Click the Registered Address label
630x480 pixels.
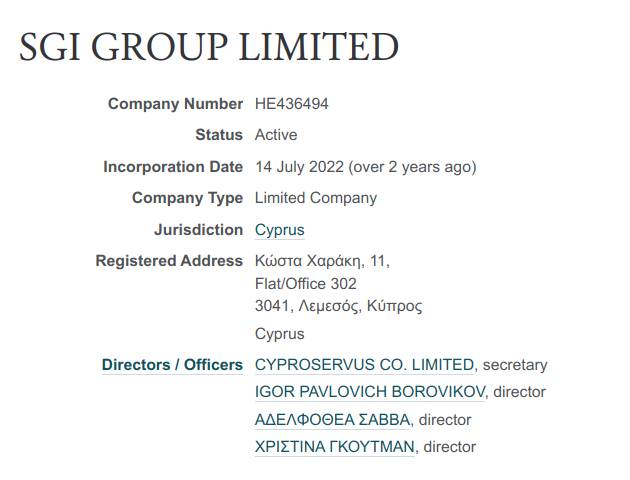click(169, 261)
